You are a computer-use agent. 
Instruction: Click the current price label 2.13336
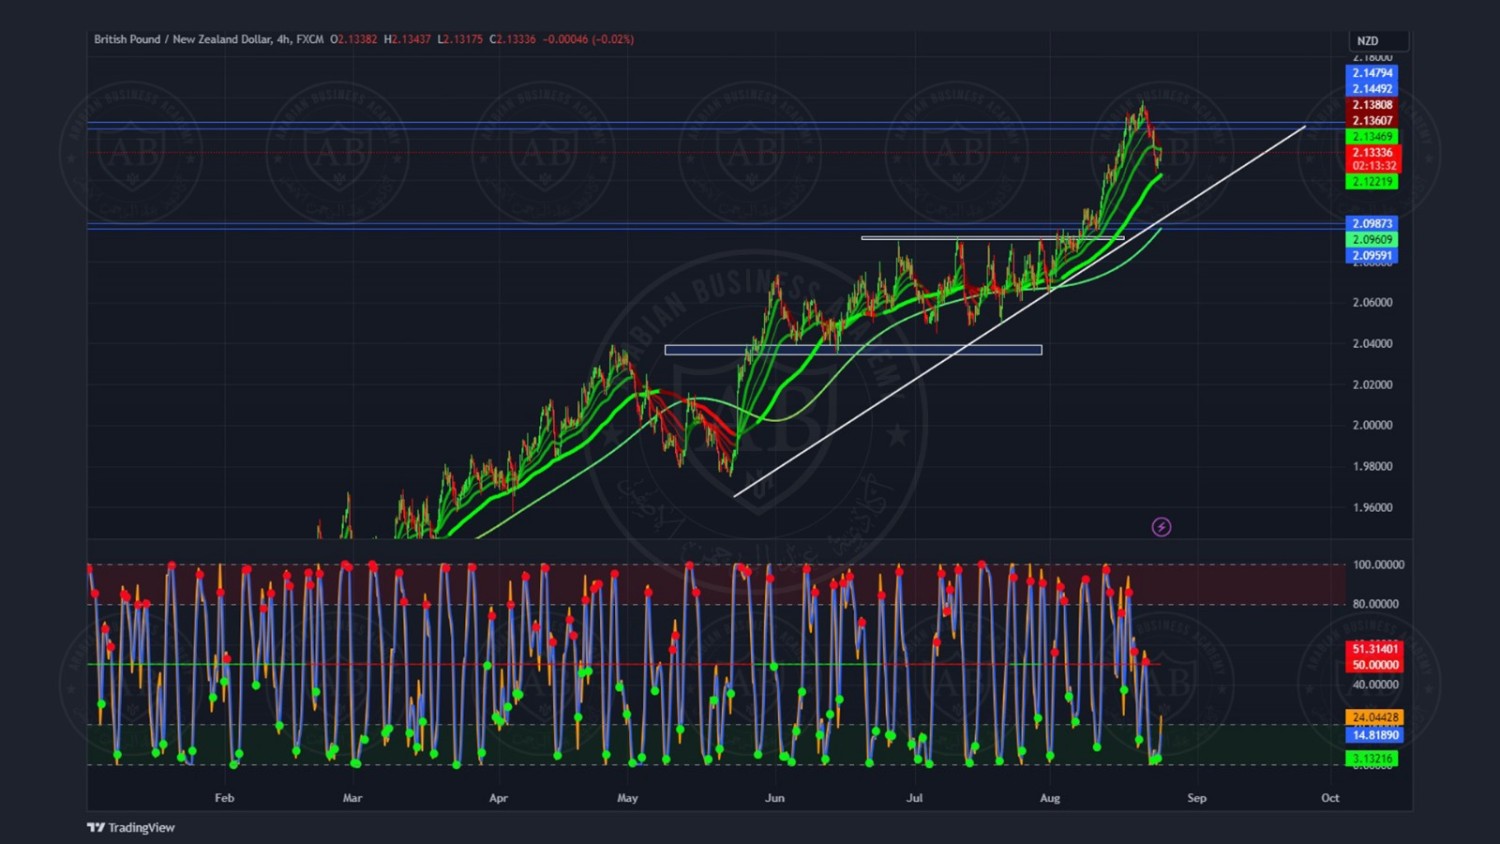coord(1372,153)
